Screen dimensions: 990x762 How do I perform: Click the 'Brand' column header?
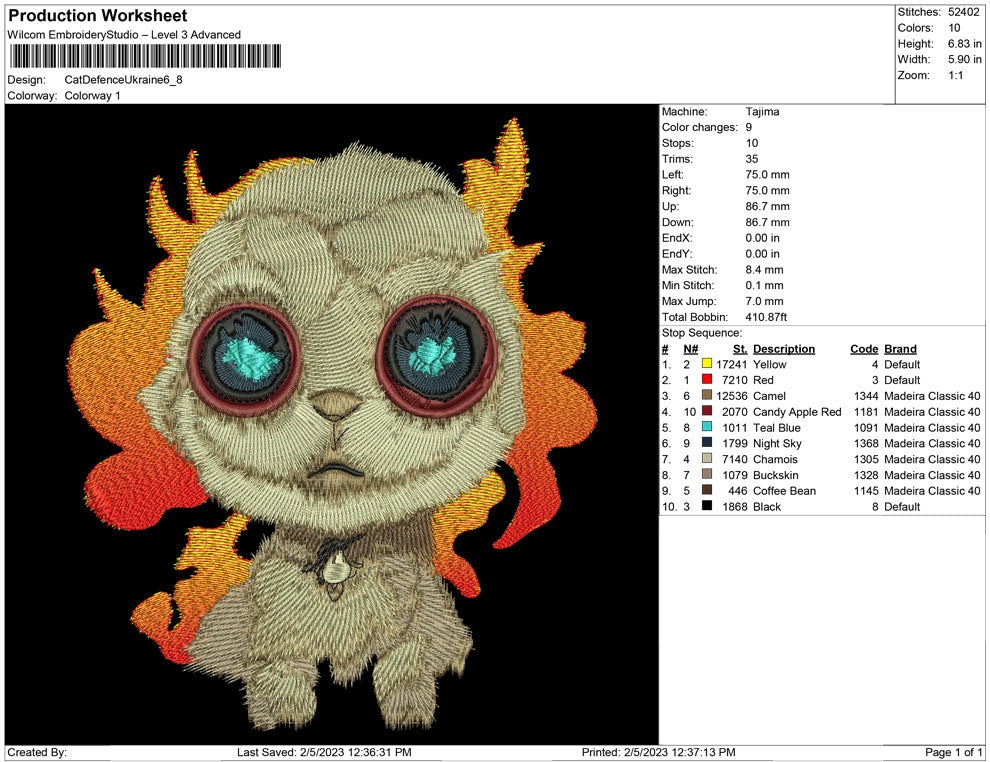tap(900, 348)
